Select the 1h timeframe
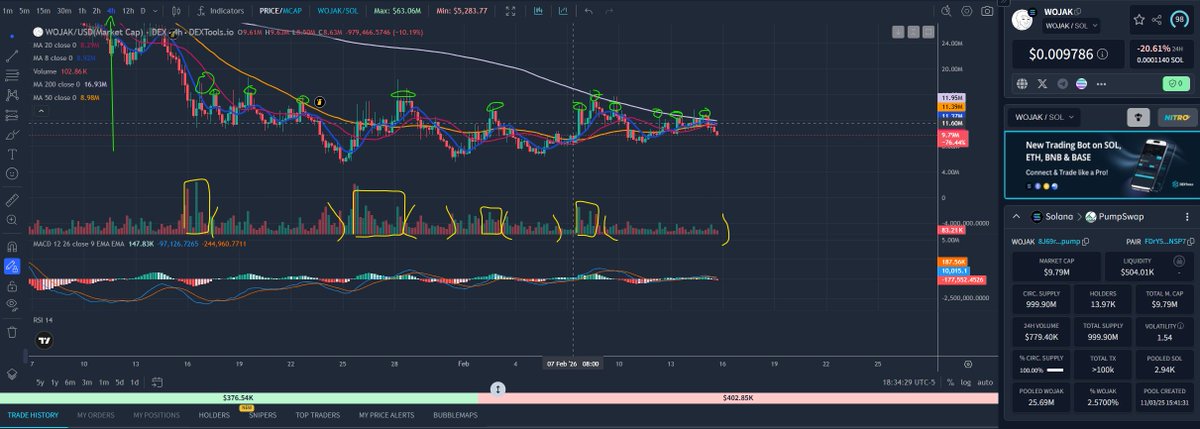Screen dimensions: 1200x429 (83, 10)
